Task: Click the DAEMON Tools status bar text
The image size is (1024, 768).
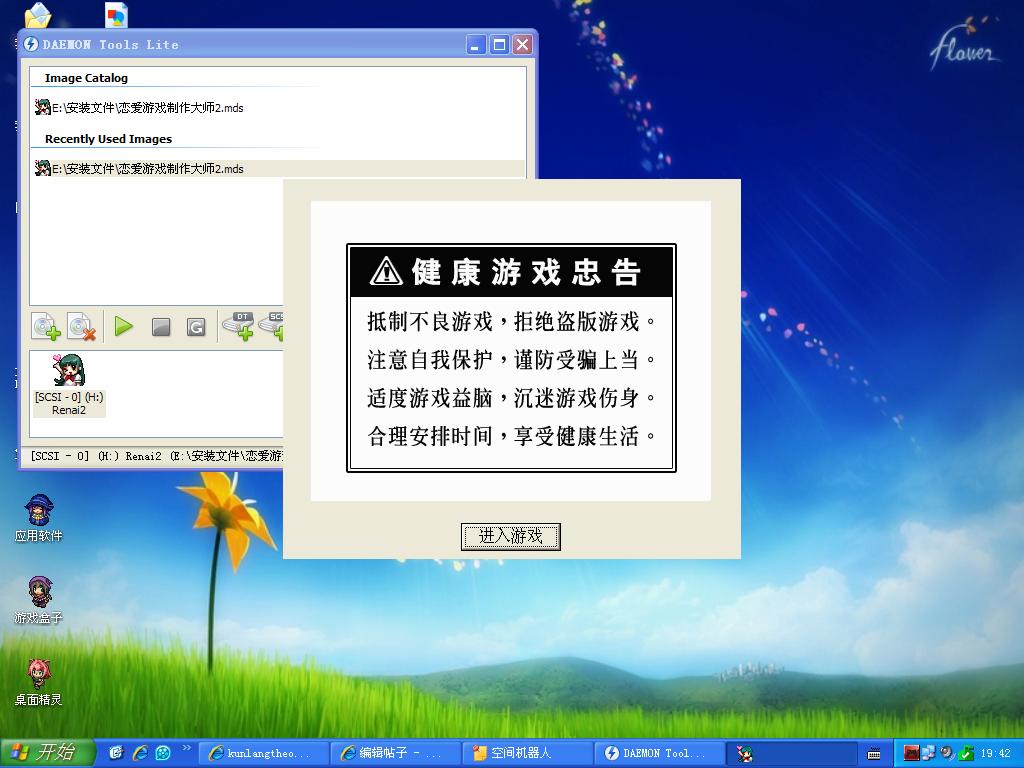Action: [156, 456]
